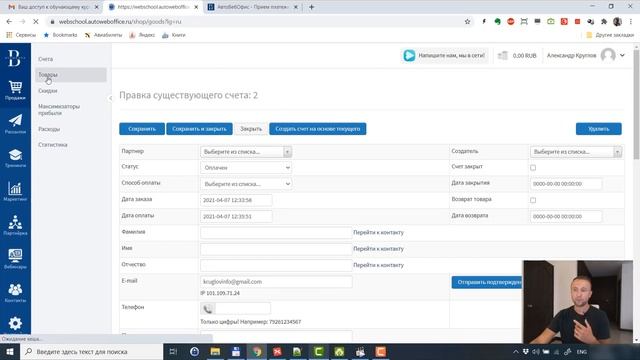Click the Evernote elephant extension icon

pos(497,22)
